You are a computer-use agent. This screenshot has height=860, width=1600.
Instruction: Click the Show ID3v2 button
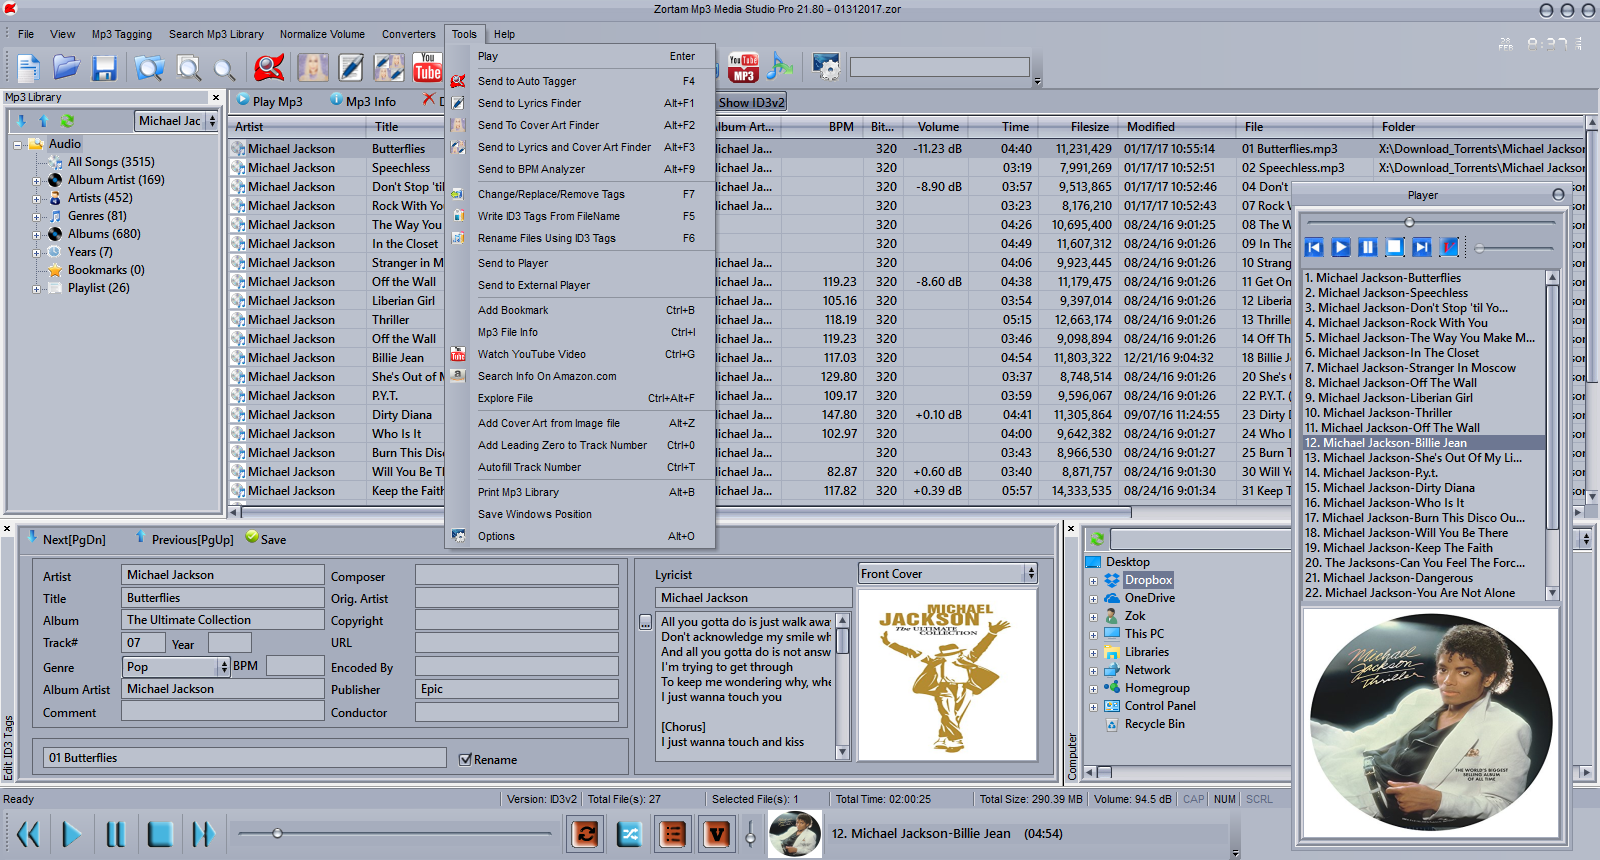[x=751, y=102]
